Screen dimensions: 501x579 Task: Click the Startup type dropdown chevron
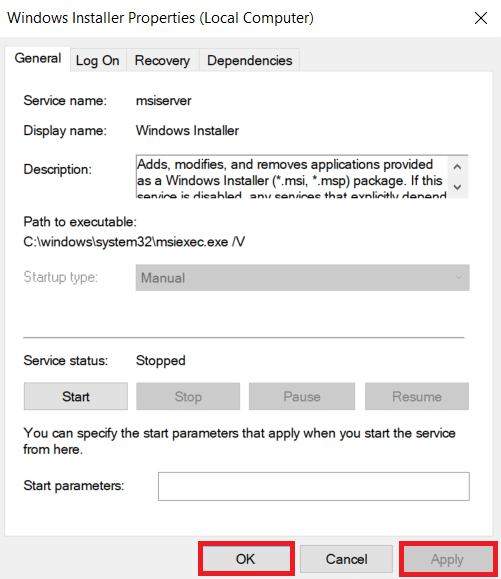[459, 278]
